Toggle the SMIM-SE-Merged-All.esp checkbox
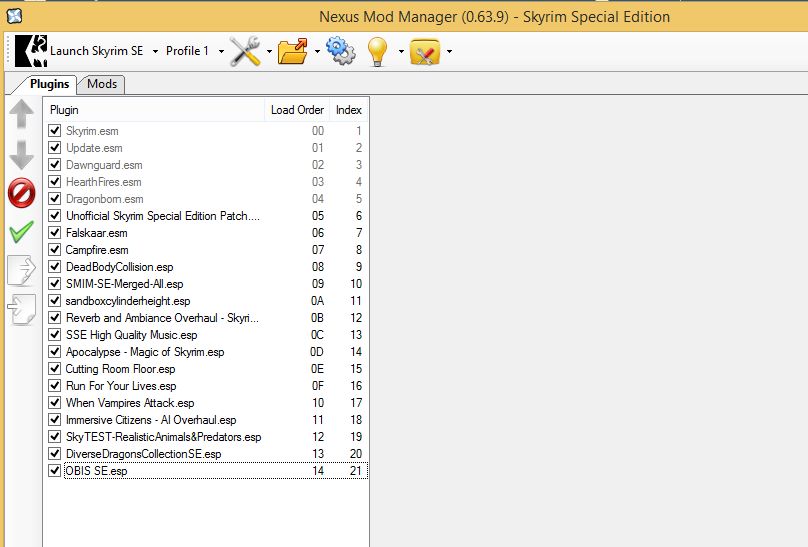Image resolution: width=808 pixels, height=547 pixels. tap(55, 284)
